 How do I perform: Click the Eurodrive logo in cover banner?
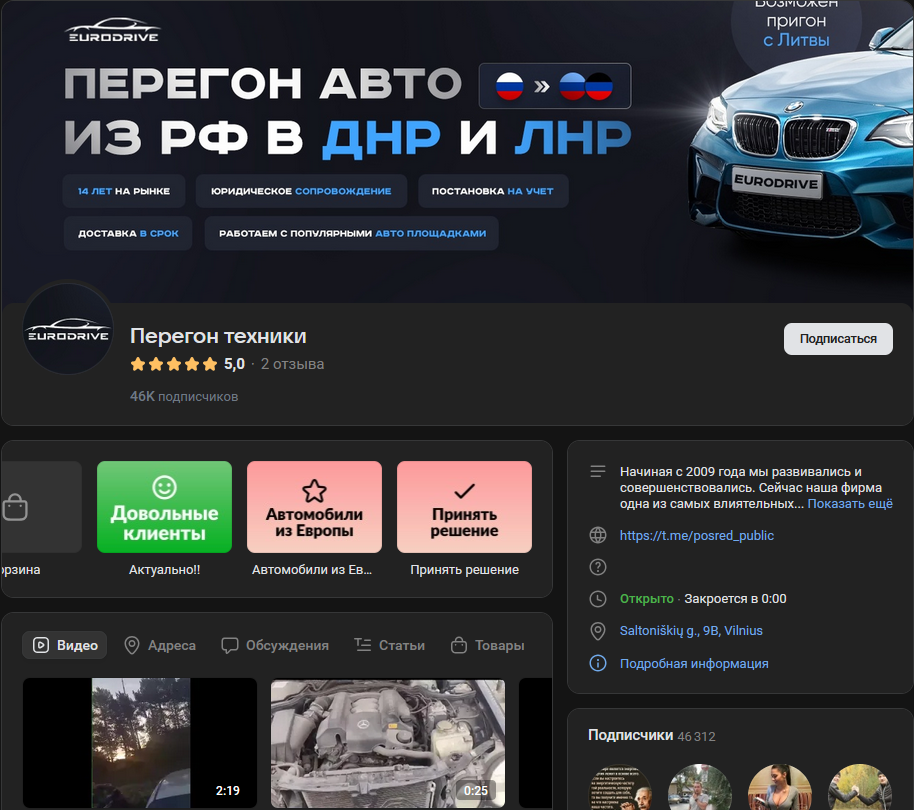[x=113, y=30]
